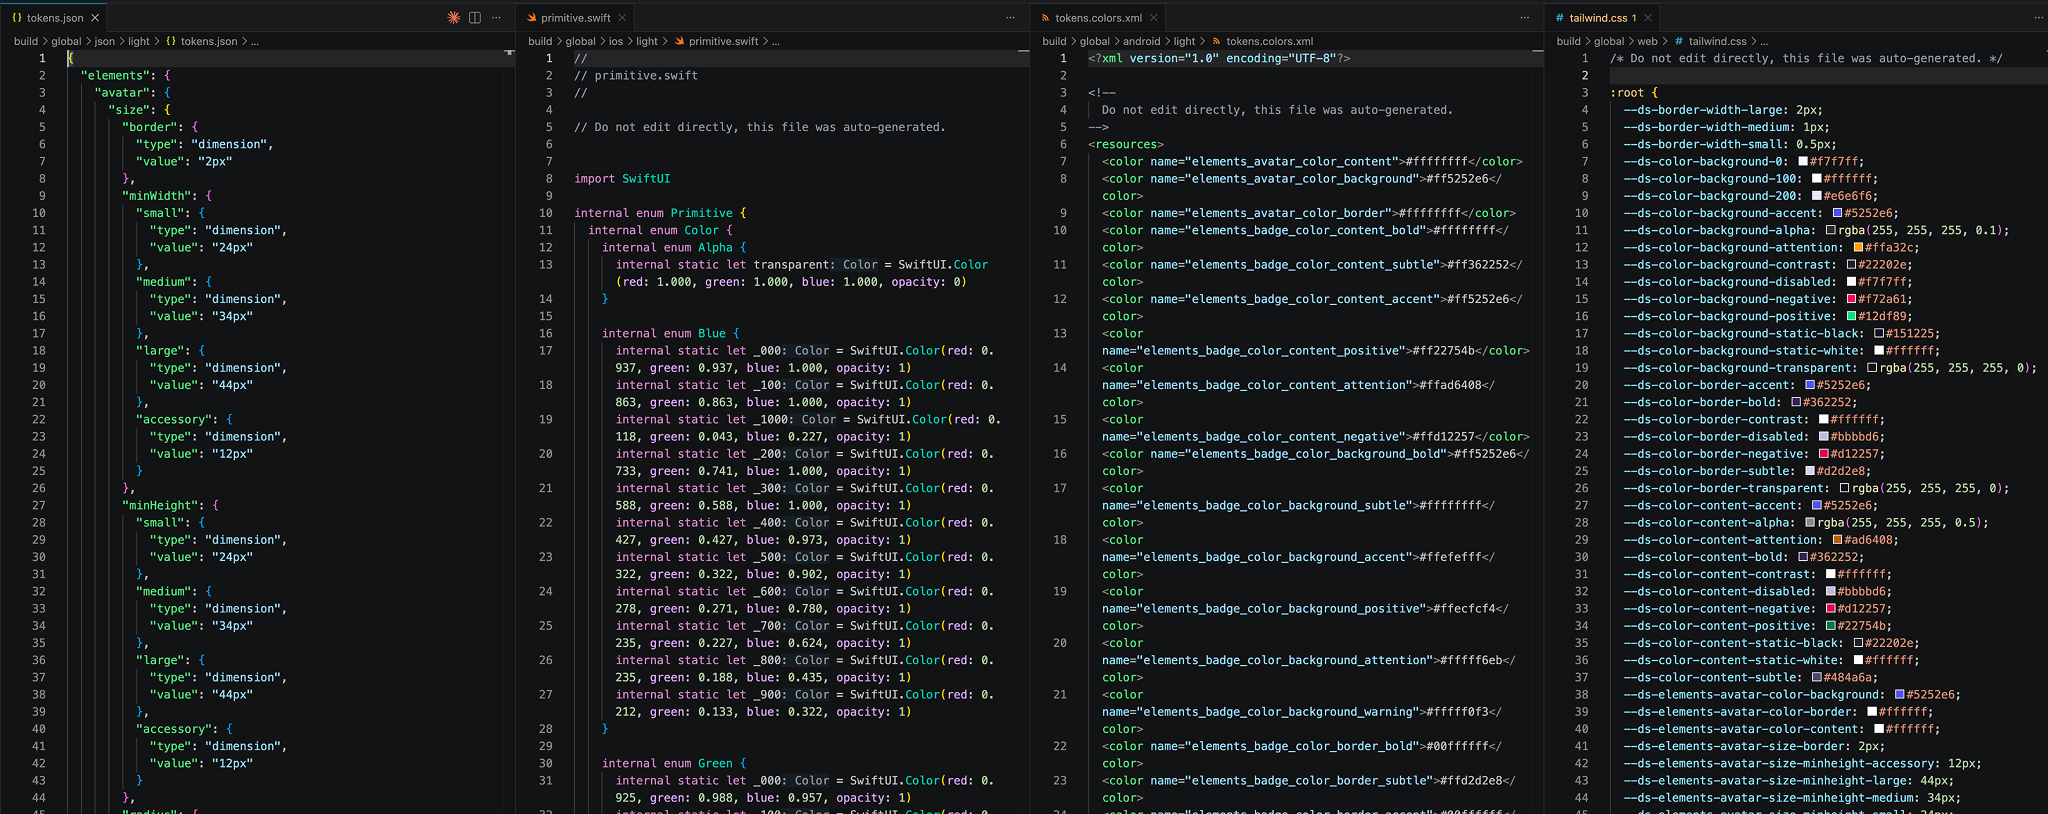
Task: Click the --ds-color-content-attention color swatch
Action: [1838, 540]
